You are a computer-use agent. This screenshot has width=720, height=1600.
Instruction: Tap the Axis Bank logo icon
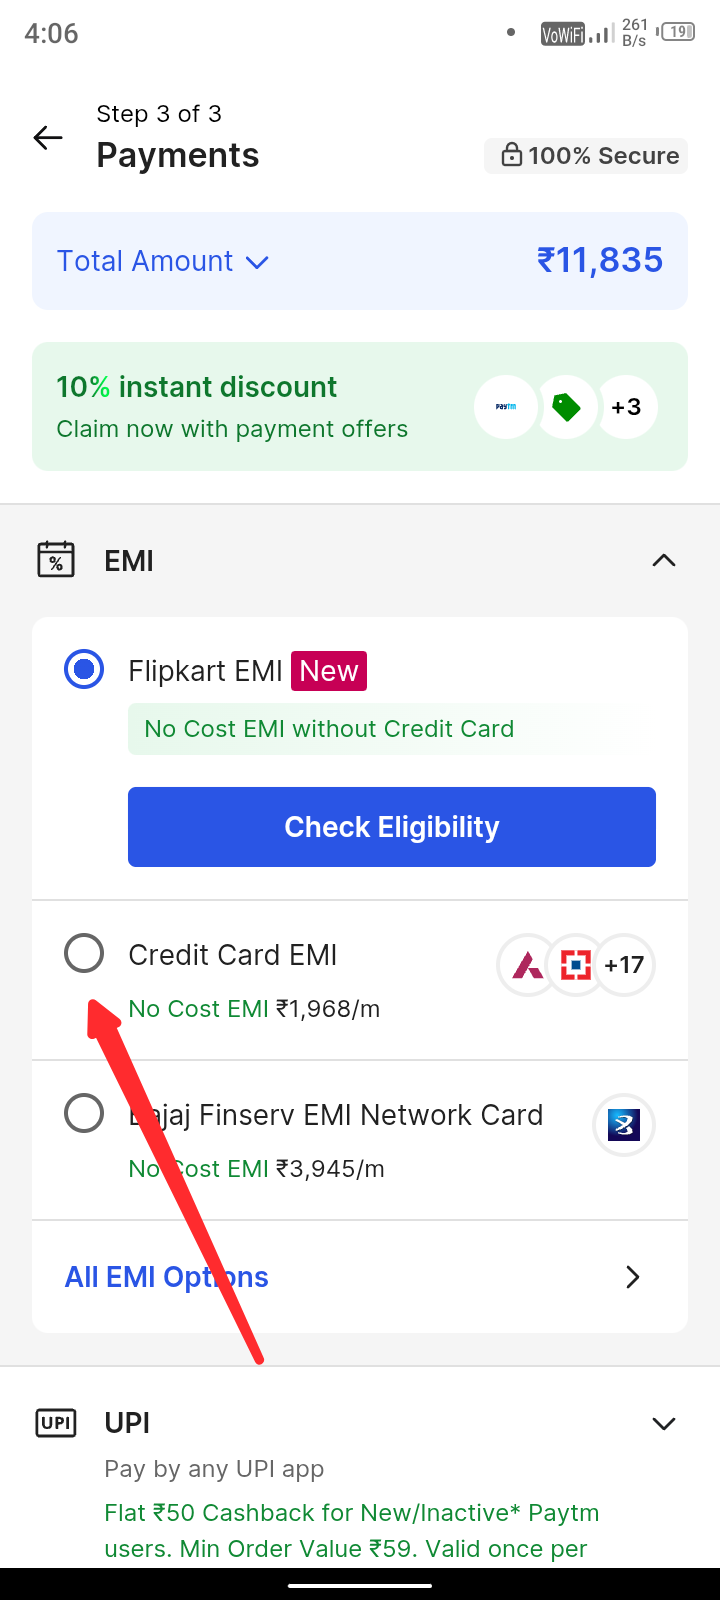pyautogui.click(x=527, y=965)
